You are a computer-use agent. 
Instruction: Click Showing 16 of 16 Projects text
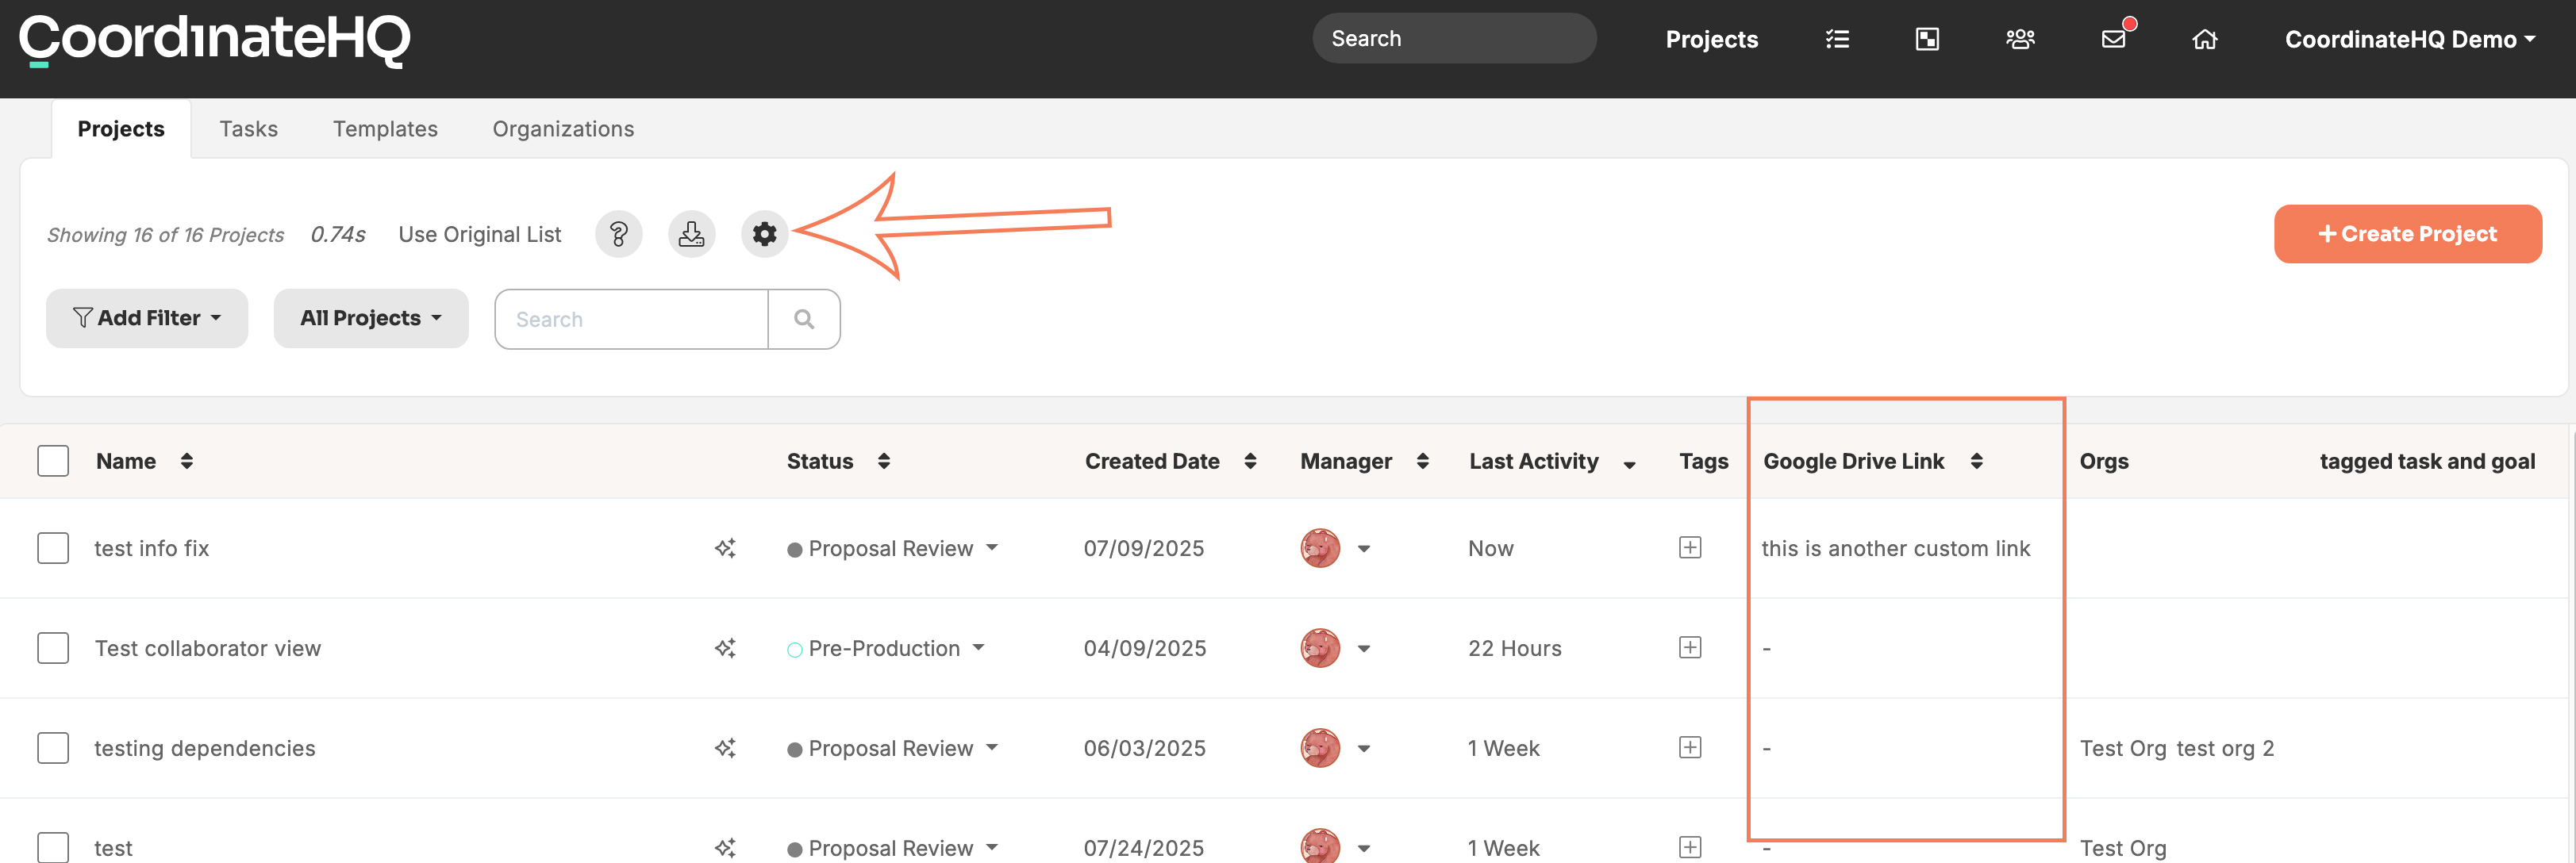pos(166,235)
